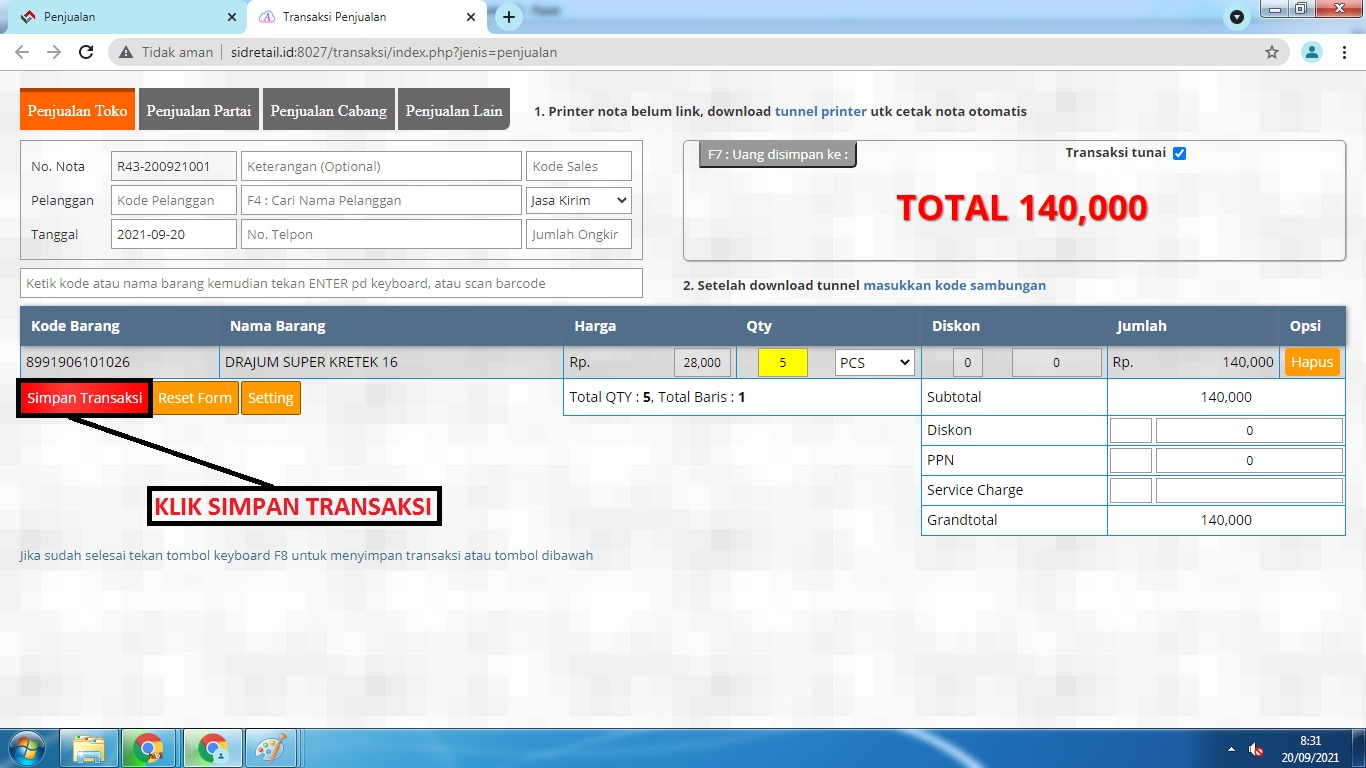
Task: Select the Penjualan Partai tab
Action: point(198,110)
